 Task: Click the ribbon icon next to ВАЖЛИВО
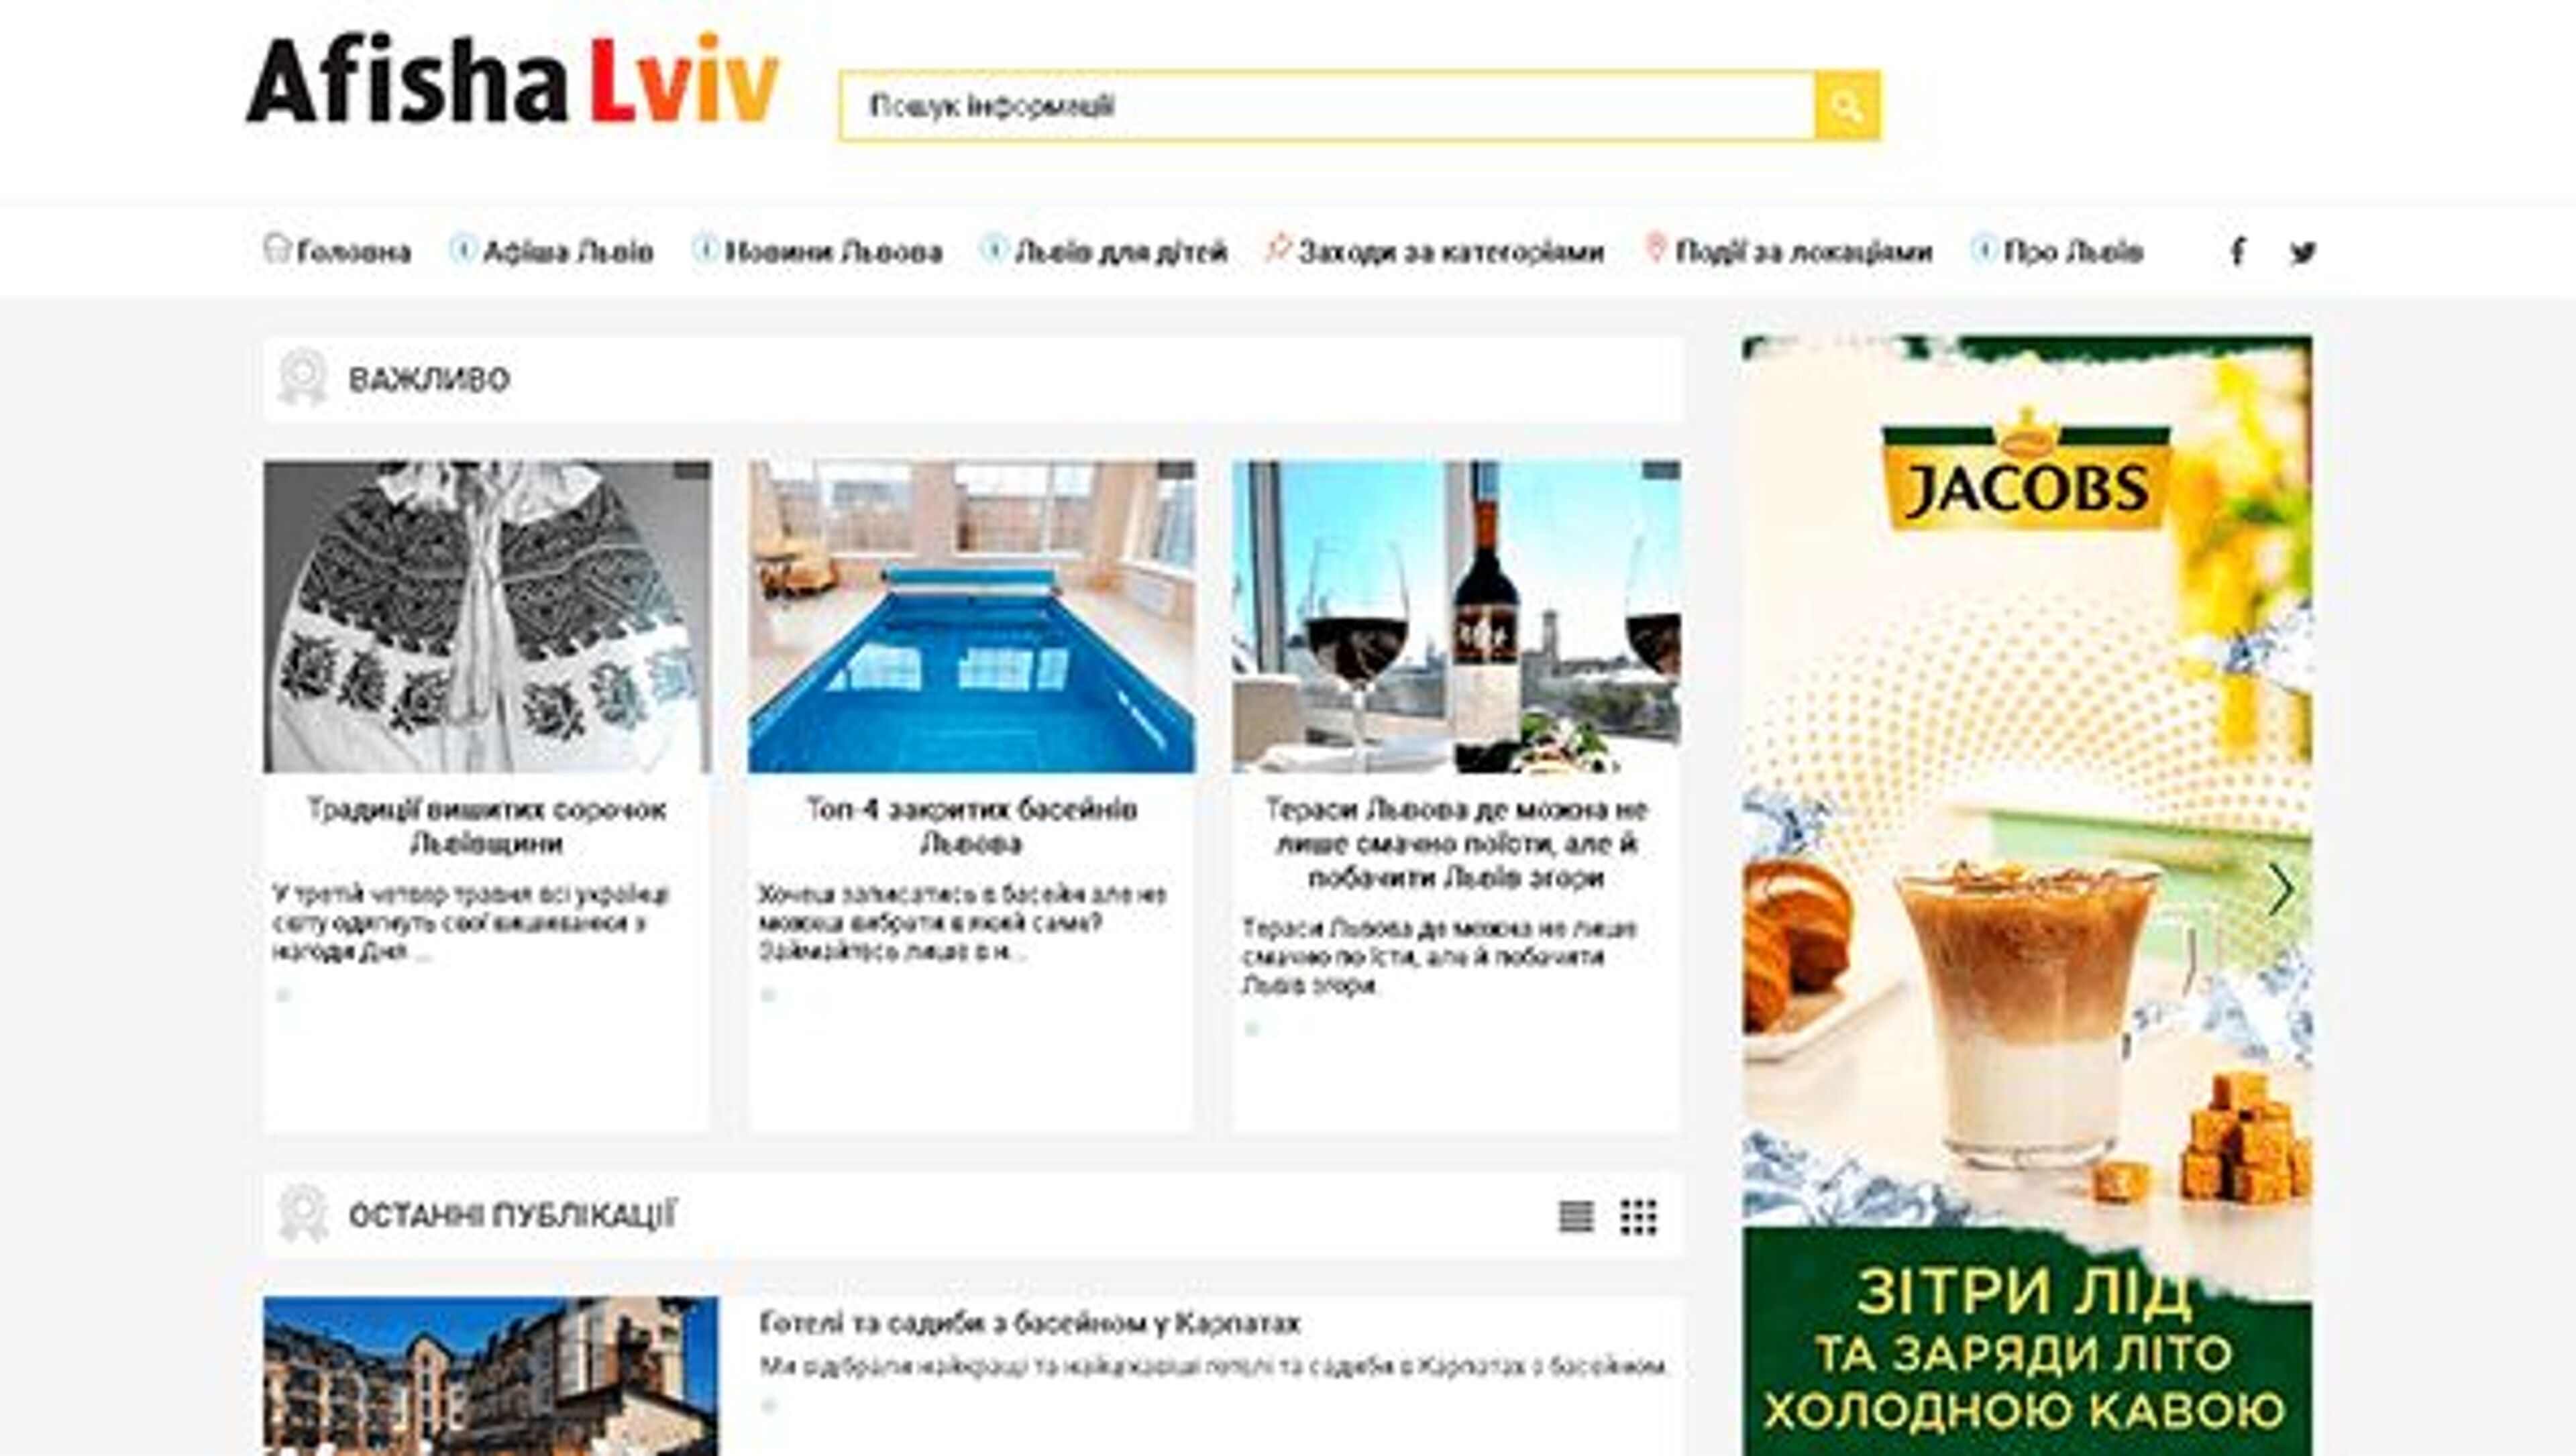click(302, 378)
